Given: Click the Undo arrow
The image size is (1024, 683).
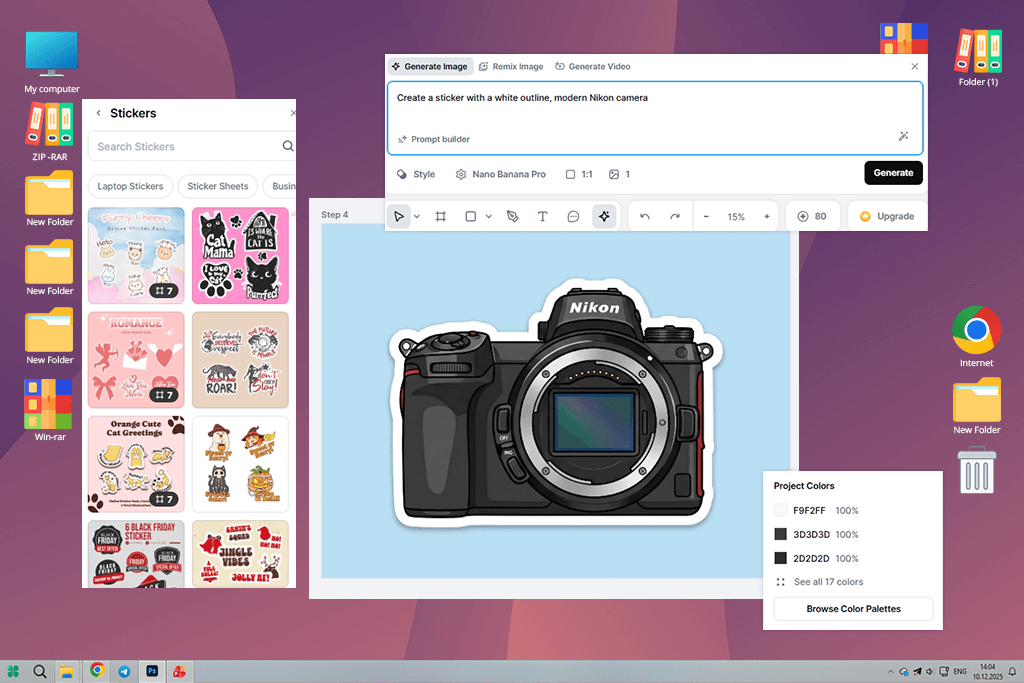Looking at the screenshot, I should point(645,216).
